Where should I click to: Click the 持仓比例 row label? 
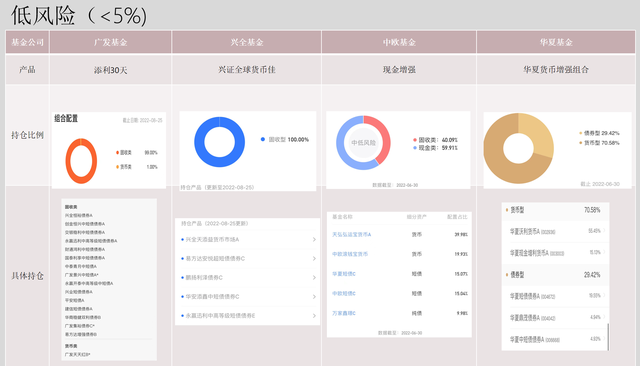click(27, 135)
